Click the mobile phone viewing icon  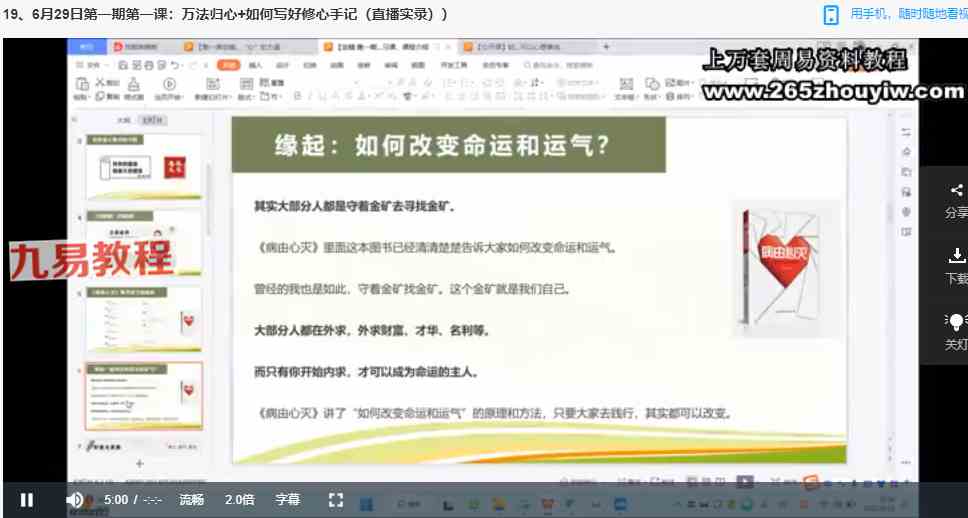click(831, 14)
